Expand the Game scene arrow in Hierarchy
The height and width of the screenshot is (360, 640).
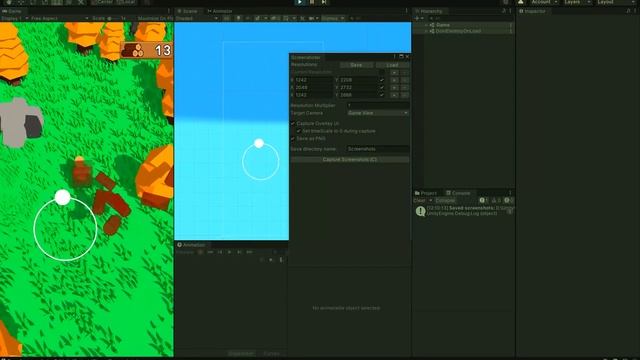click(x=426, y=25)
